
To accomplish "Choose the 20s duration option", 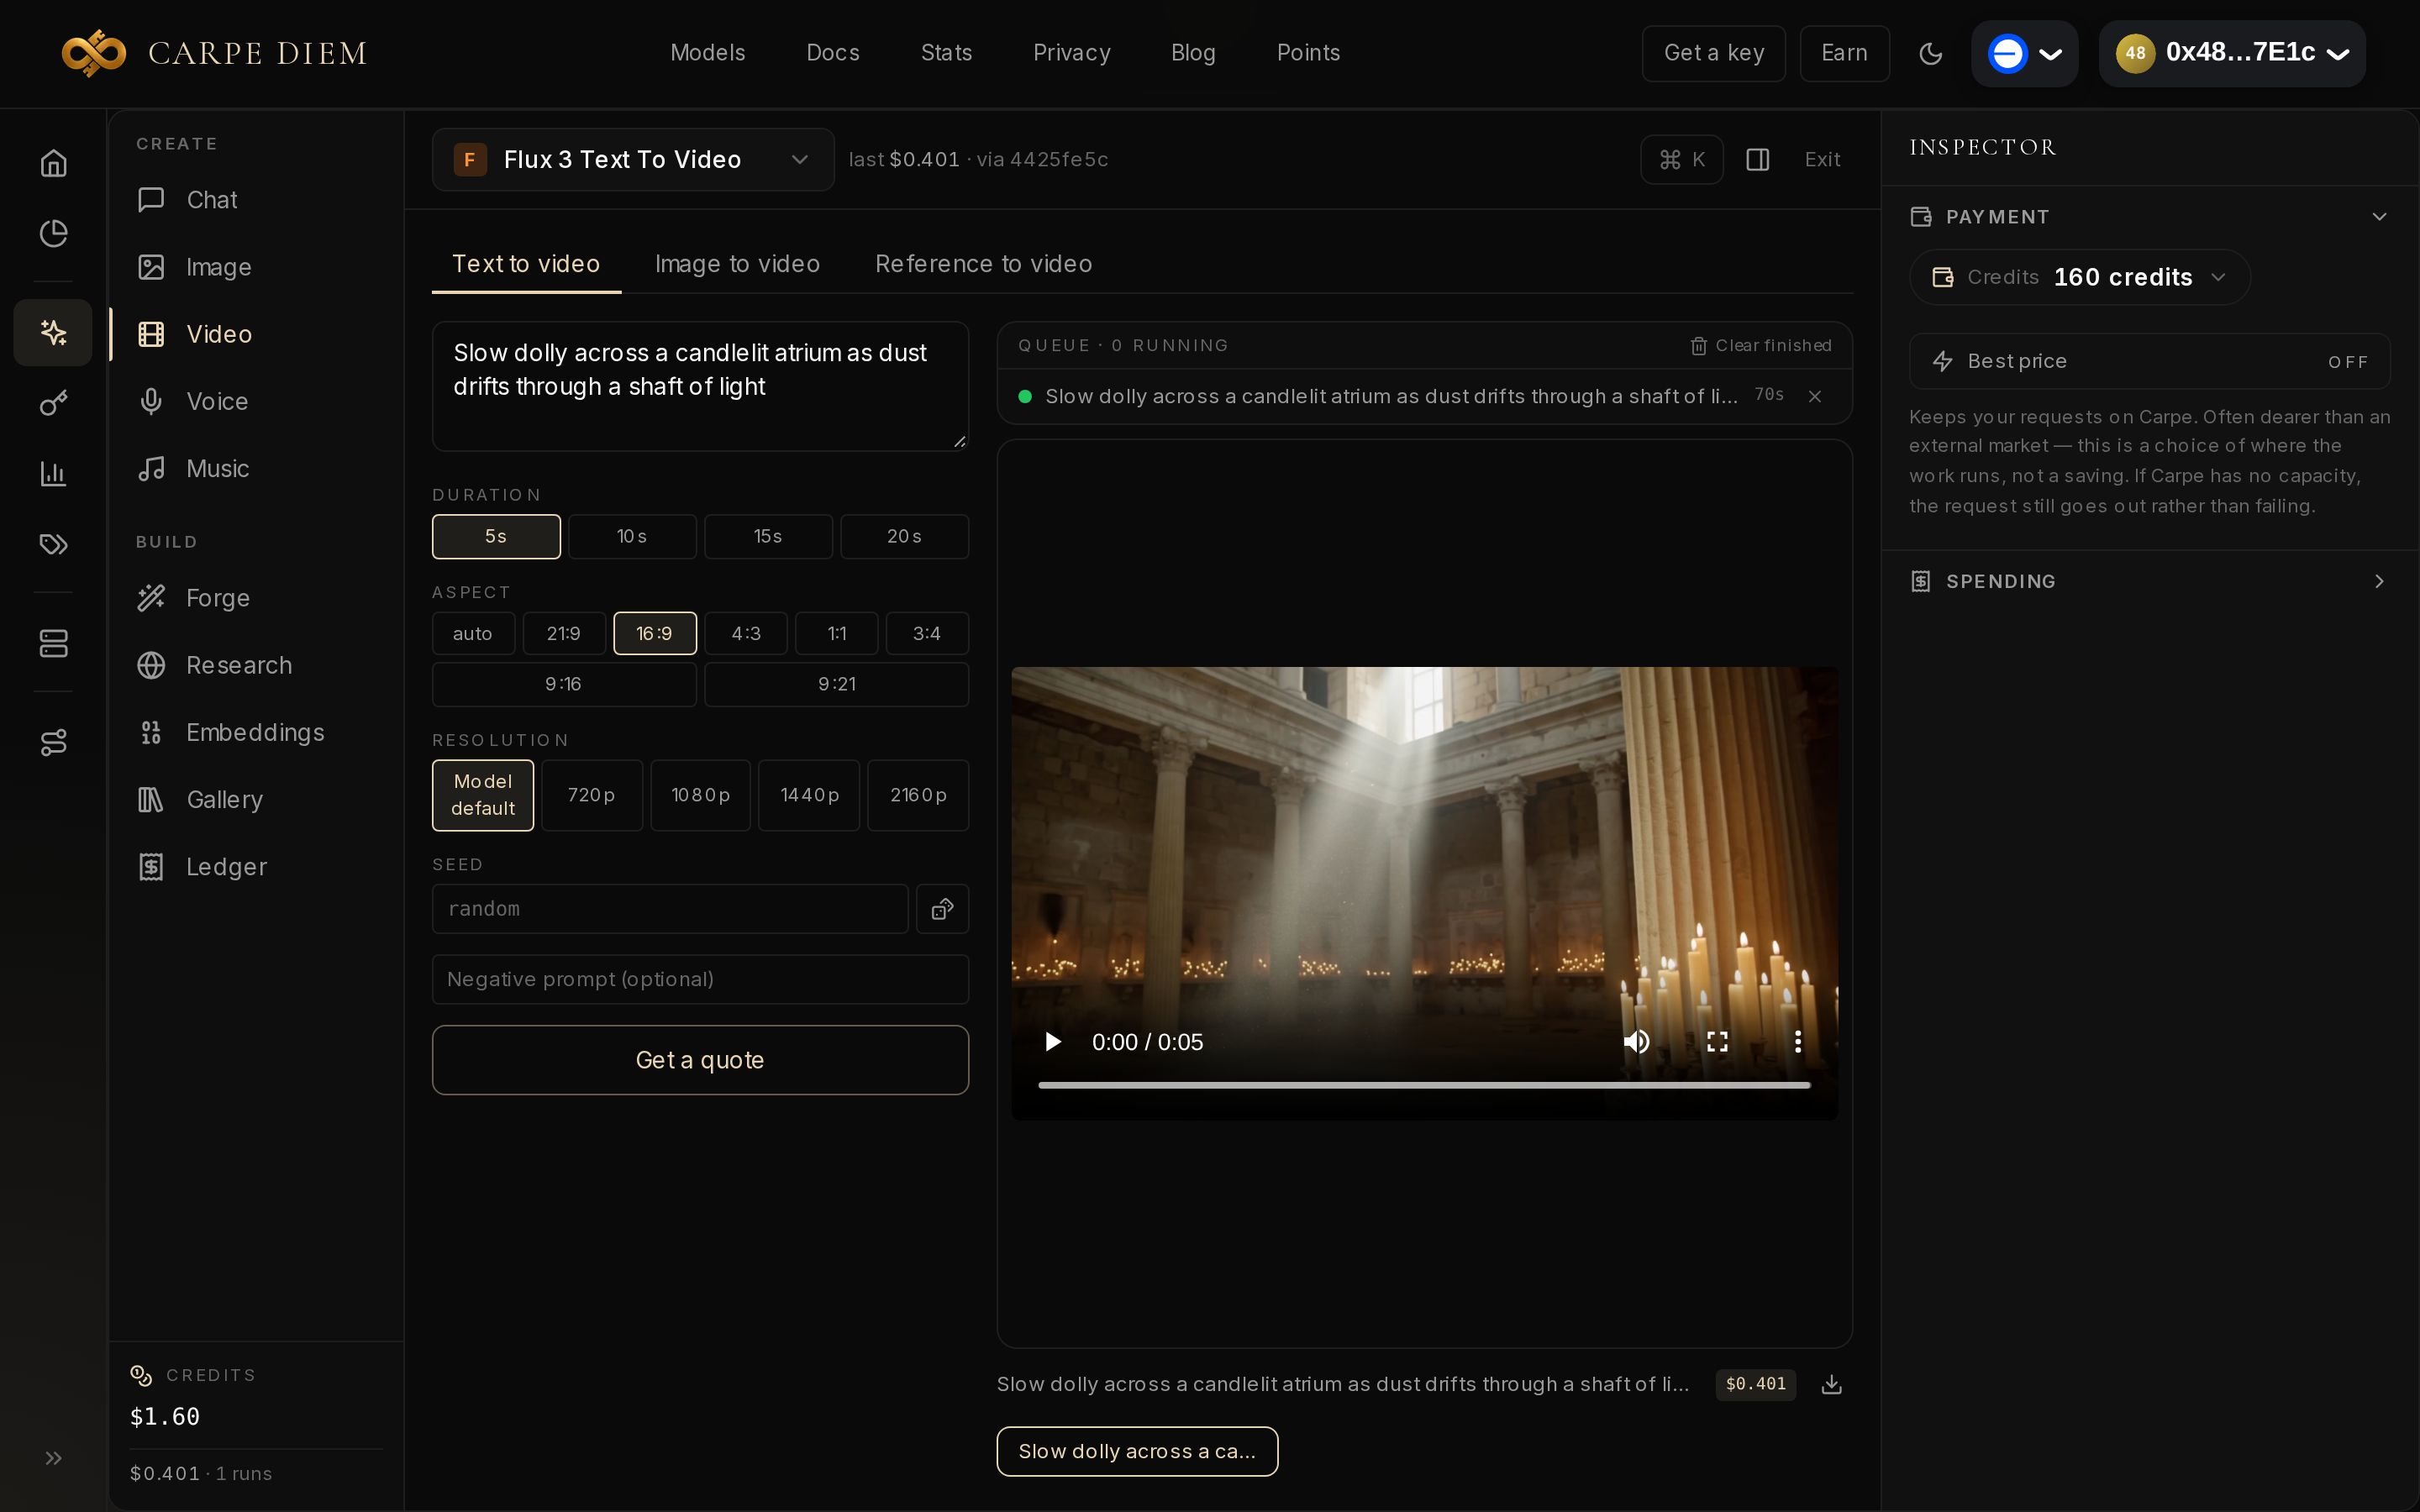I will click(904, 537).
